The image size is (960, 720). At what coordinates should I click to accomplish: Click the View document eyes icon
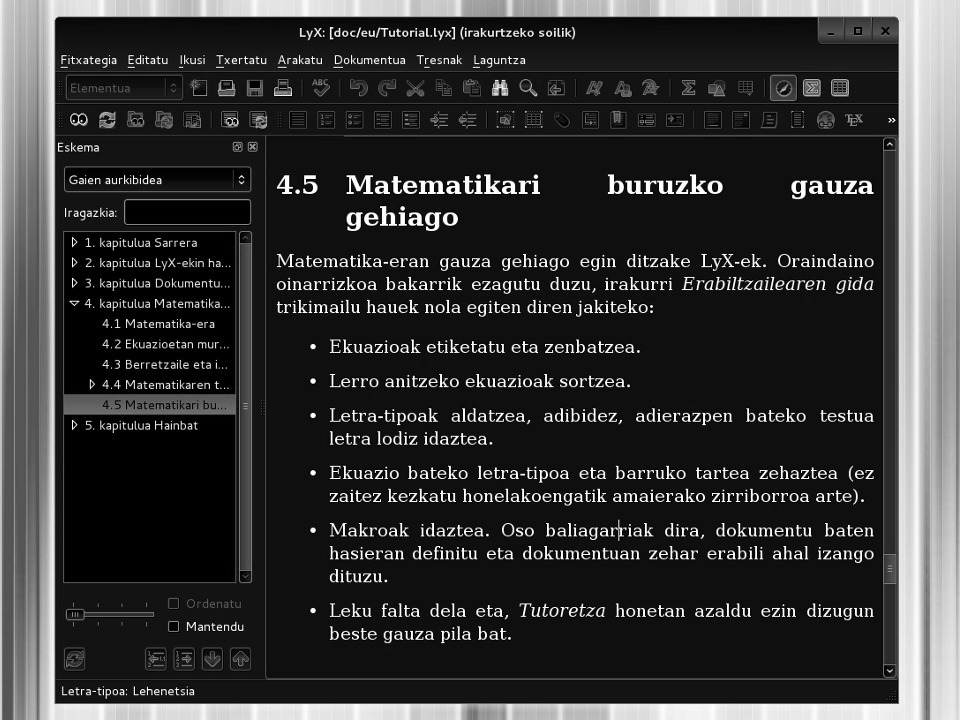click(79, 120)
